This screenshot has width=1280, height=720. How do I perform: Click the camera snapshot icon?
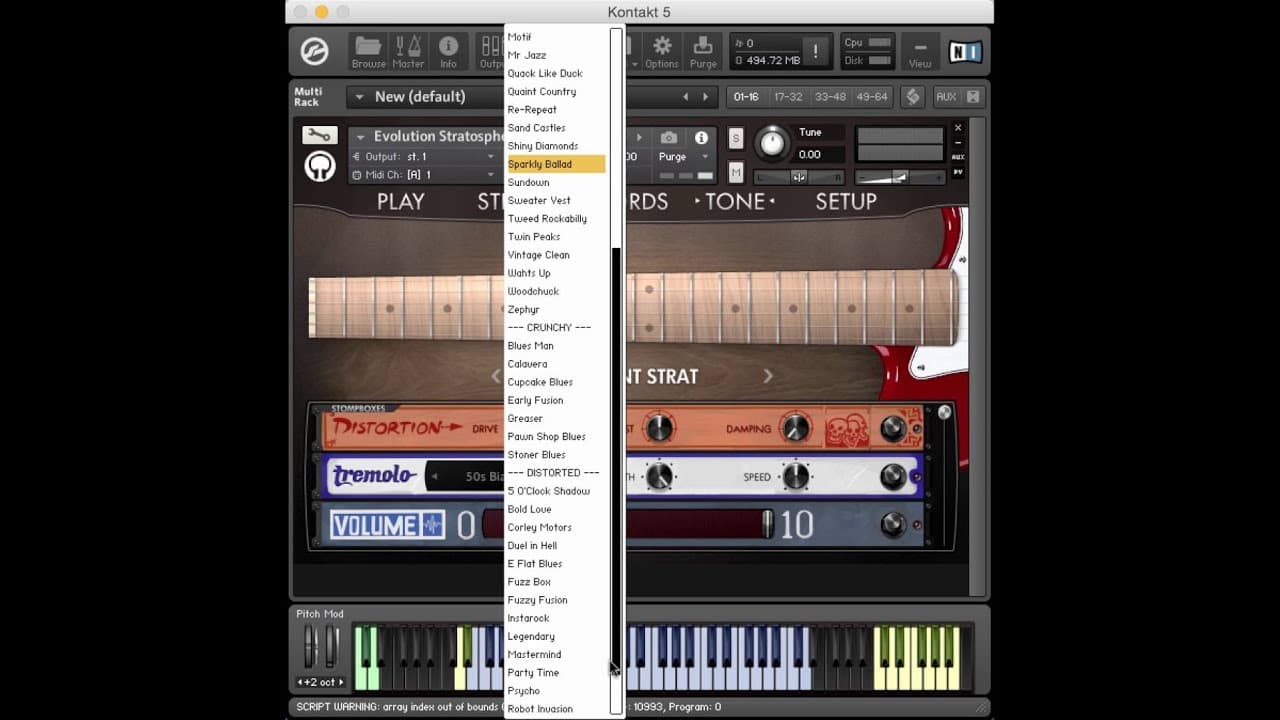(x=669, y=138)
